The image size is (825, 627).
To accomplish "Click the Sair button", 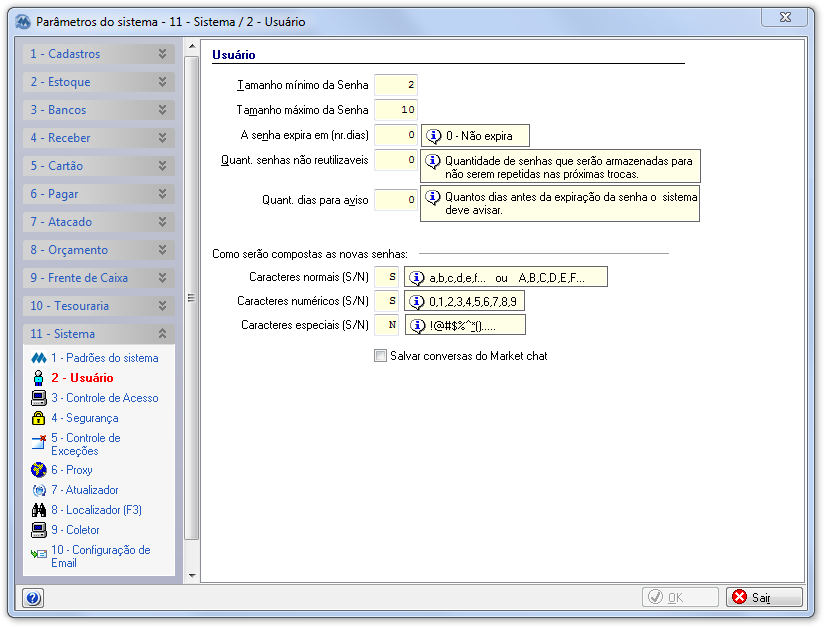I will (x=764, y=597).
